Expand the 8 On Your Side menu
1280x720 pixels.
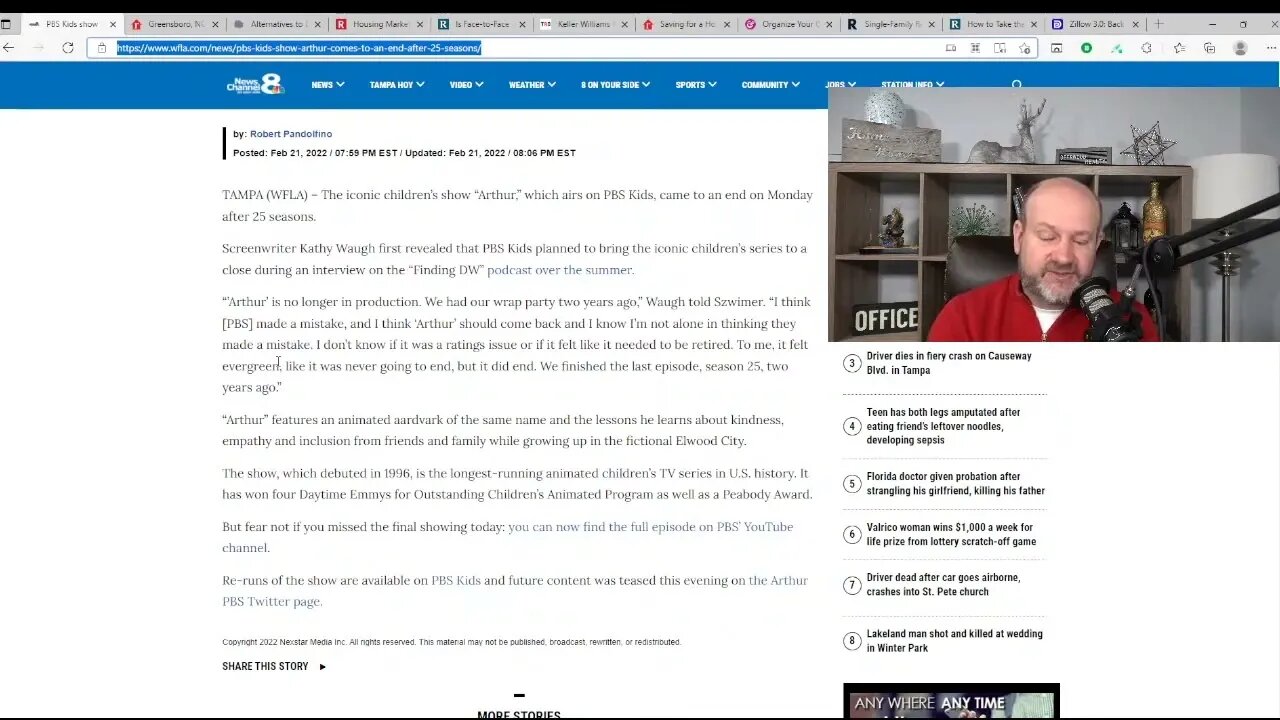point(616,85)
